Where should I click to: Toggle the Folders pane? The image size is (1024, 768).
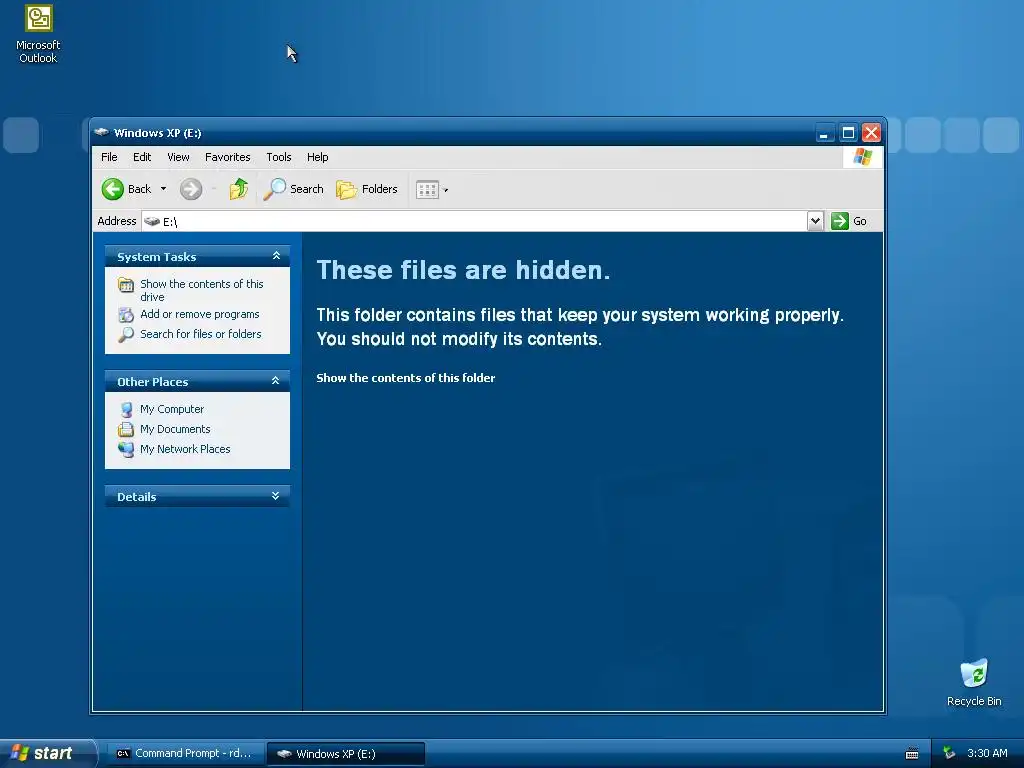point(367,189)
